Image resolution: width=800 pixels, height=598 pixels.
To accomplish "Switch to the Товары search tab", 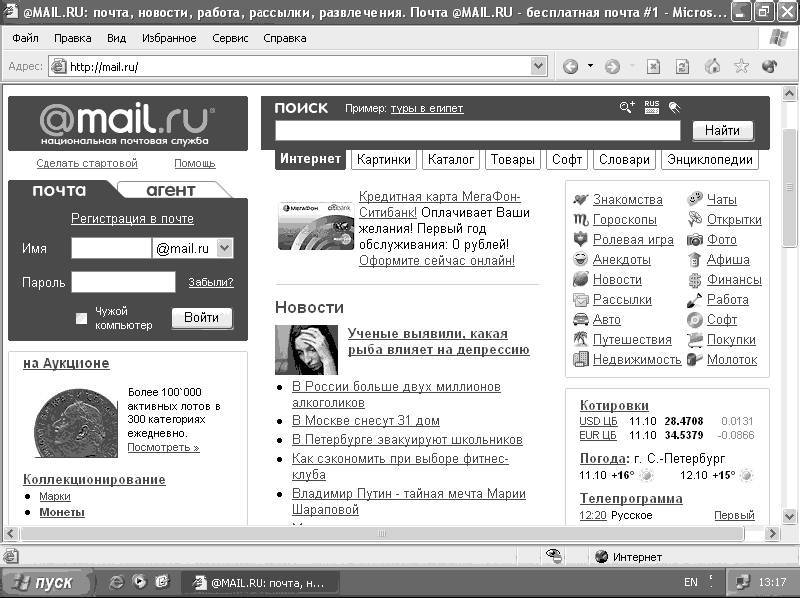I will coord(512,160).
